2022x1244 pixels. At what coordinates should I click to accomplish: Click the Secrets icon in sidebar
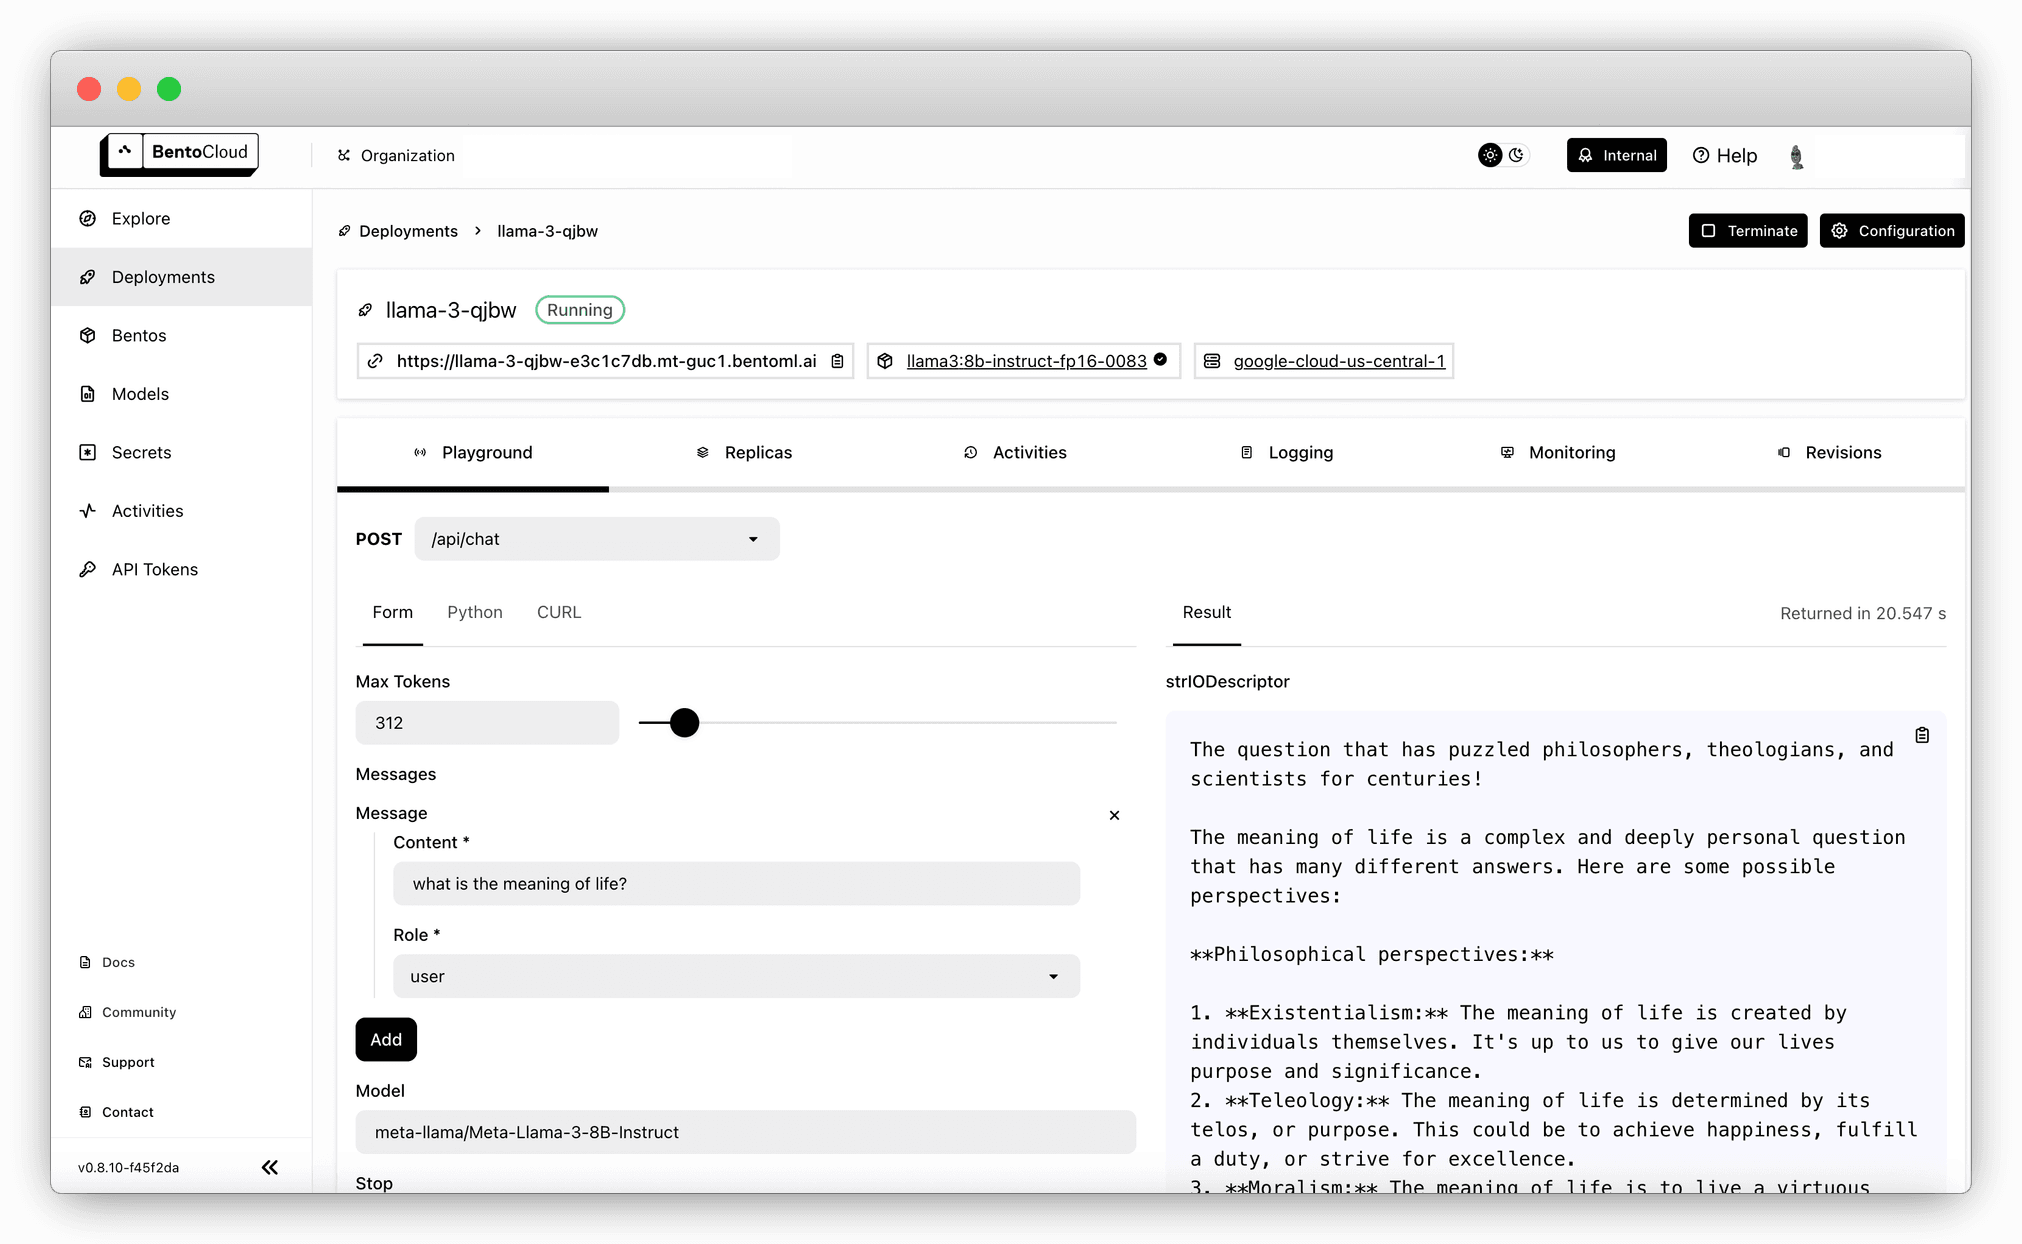click(88, 451)
